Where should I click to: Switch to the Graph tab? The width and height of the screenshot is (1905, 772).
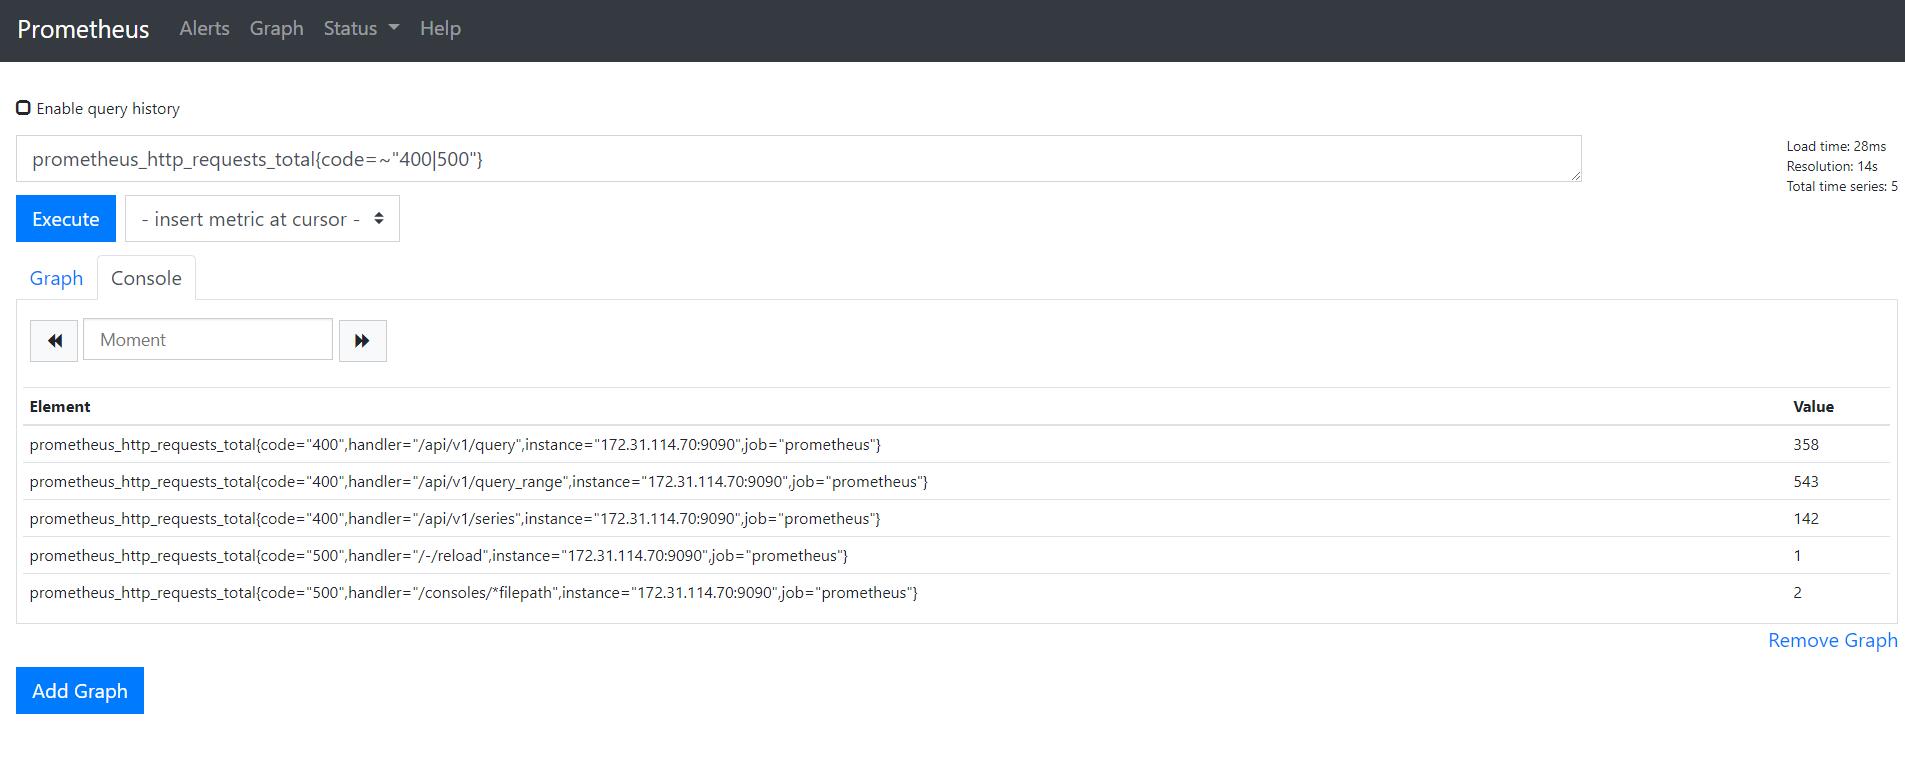tap(56, 278)
